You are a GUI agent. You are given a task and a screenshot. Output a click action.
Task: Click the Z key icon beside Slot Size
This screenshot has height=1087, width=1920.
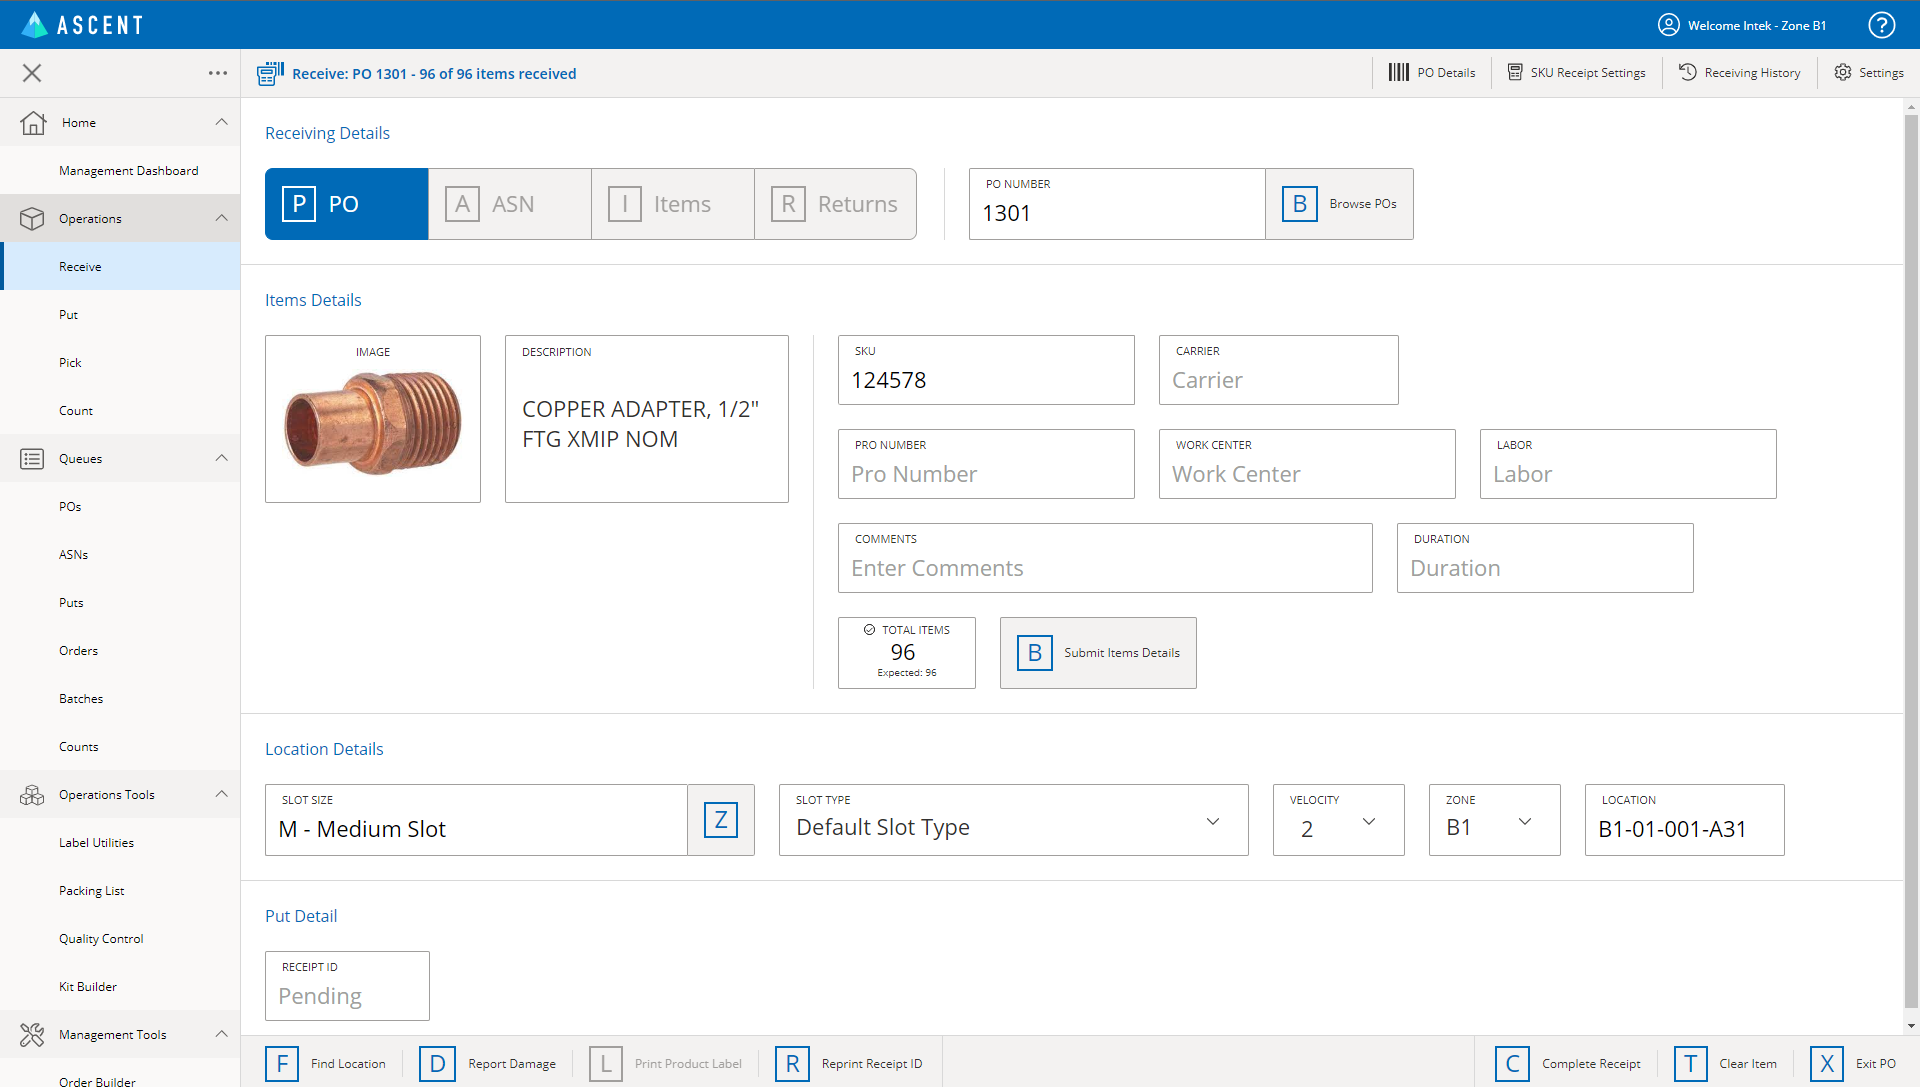pyautogui.click(x=720, y=820)
